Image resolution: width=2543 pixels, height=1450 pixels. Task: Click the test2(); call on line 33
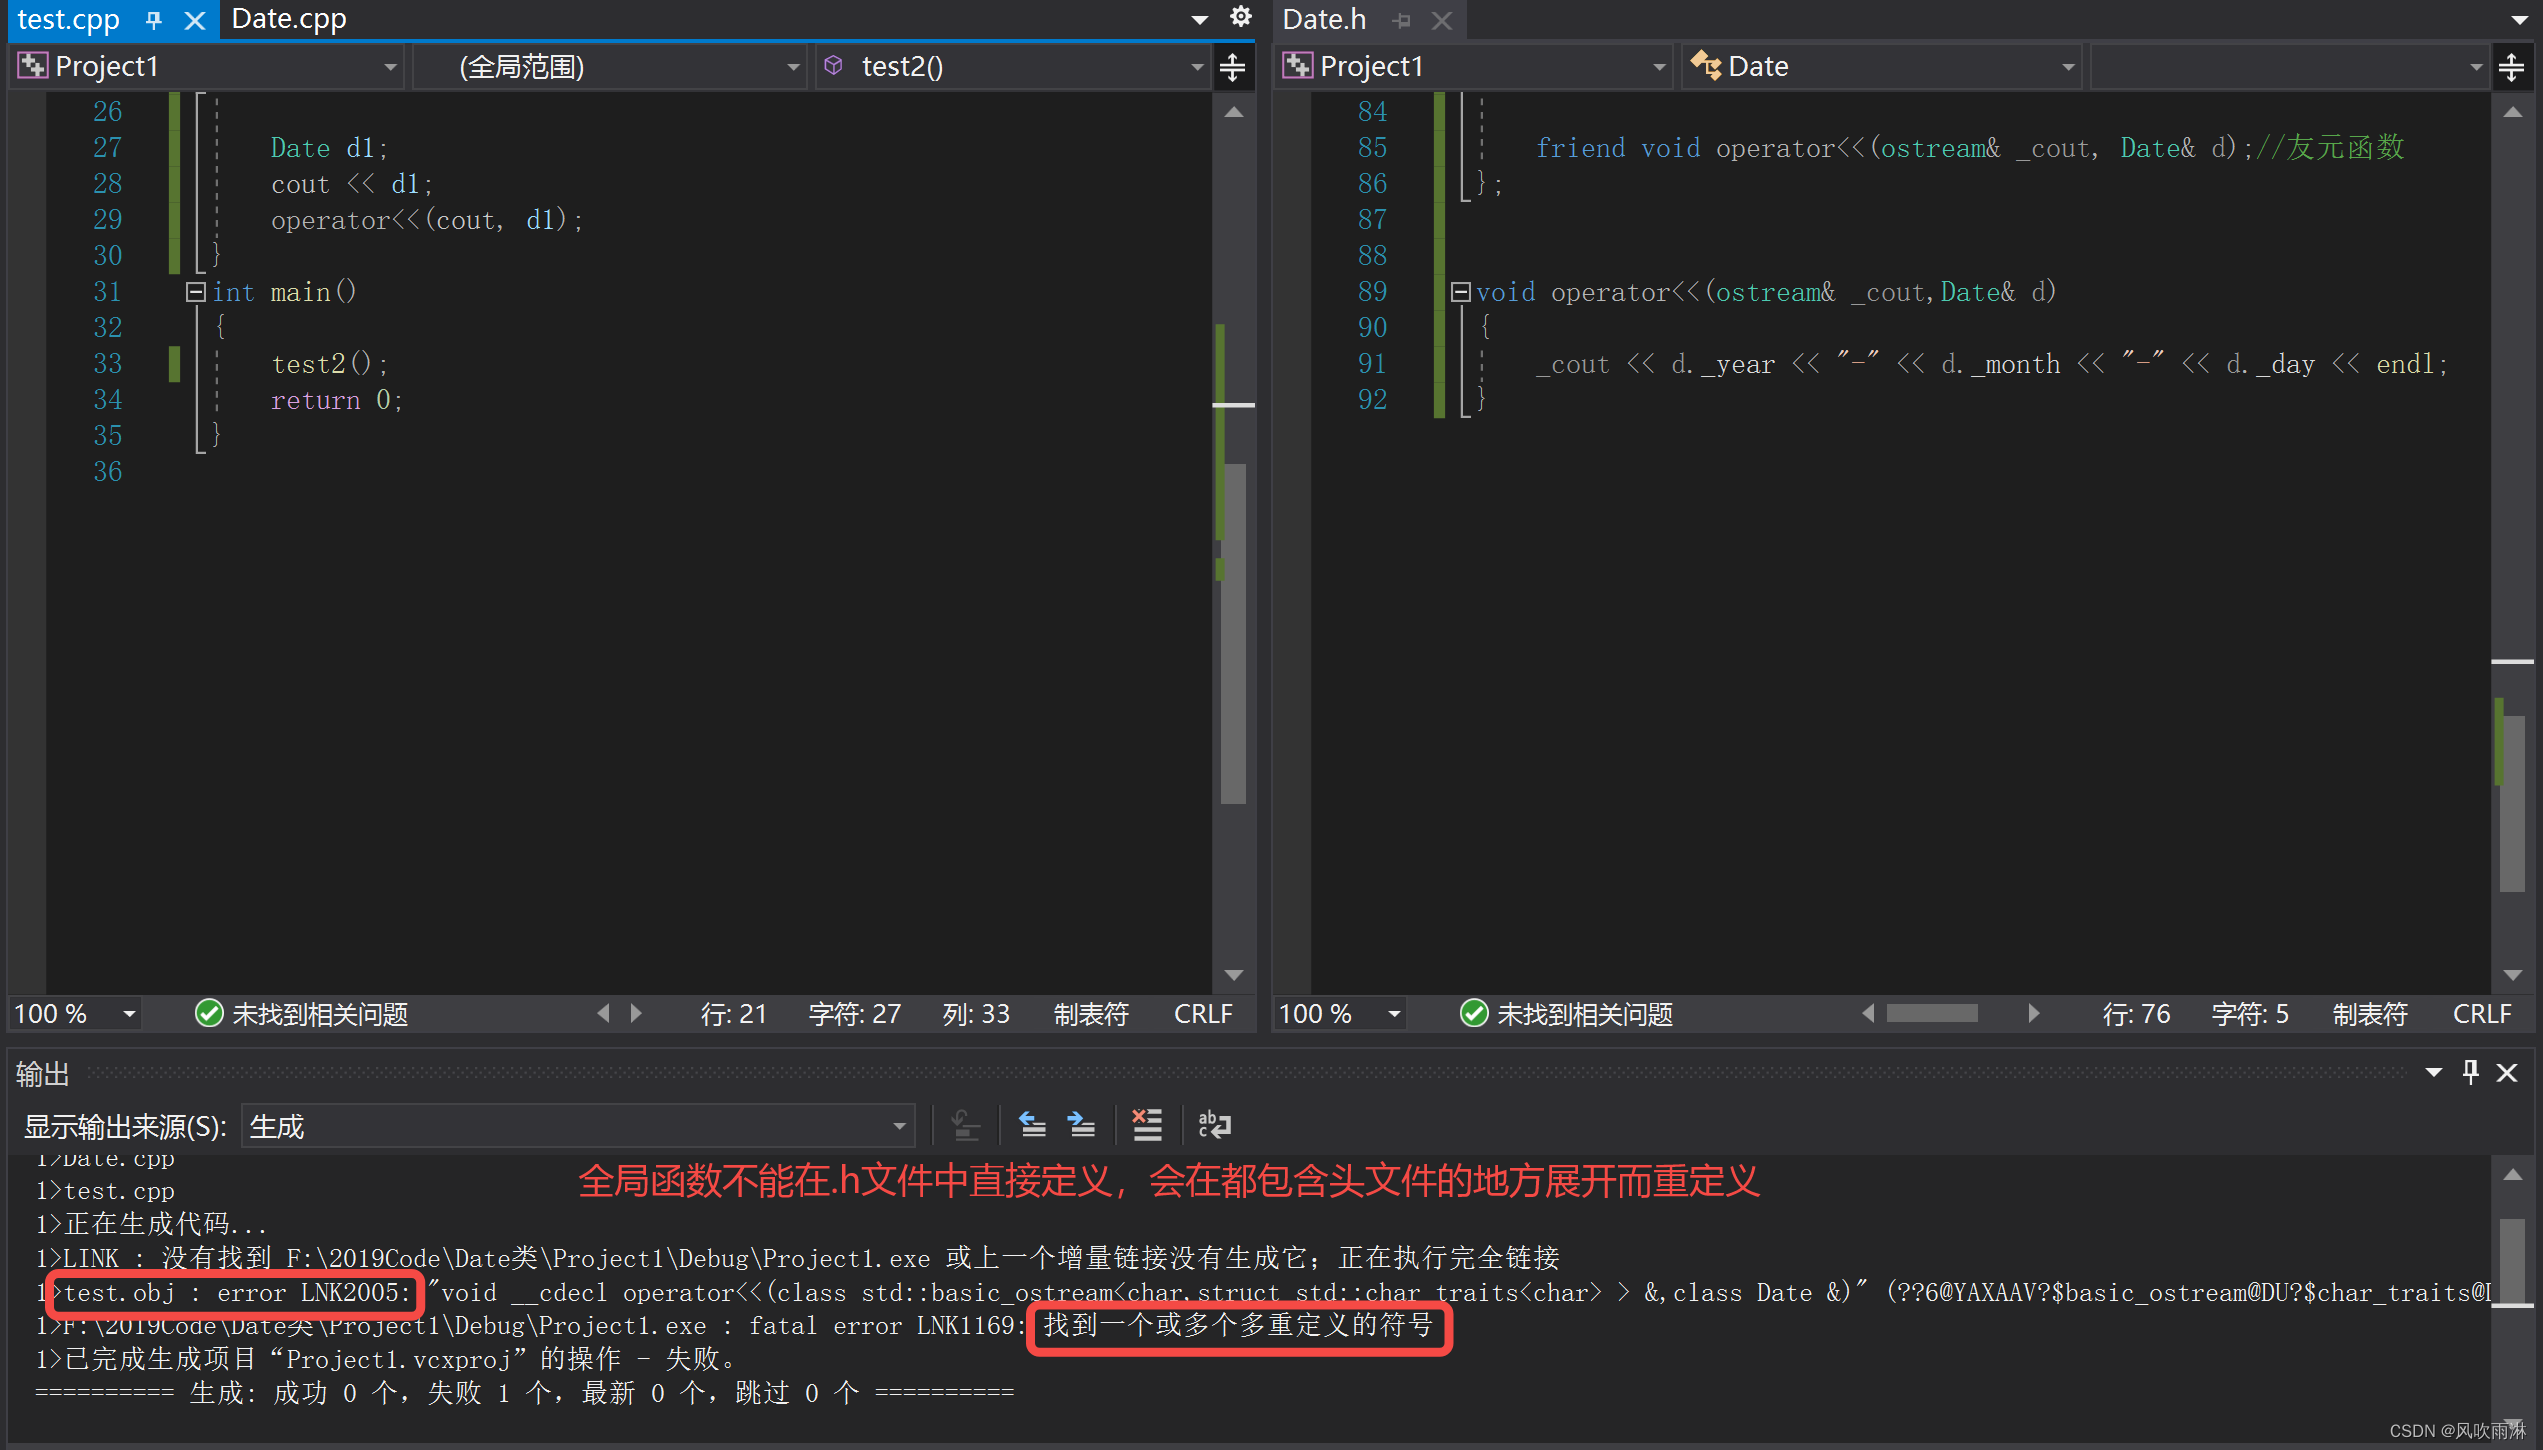(329, 363)
